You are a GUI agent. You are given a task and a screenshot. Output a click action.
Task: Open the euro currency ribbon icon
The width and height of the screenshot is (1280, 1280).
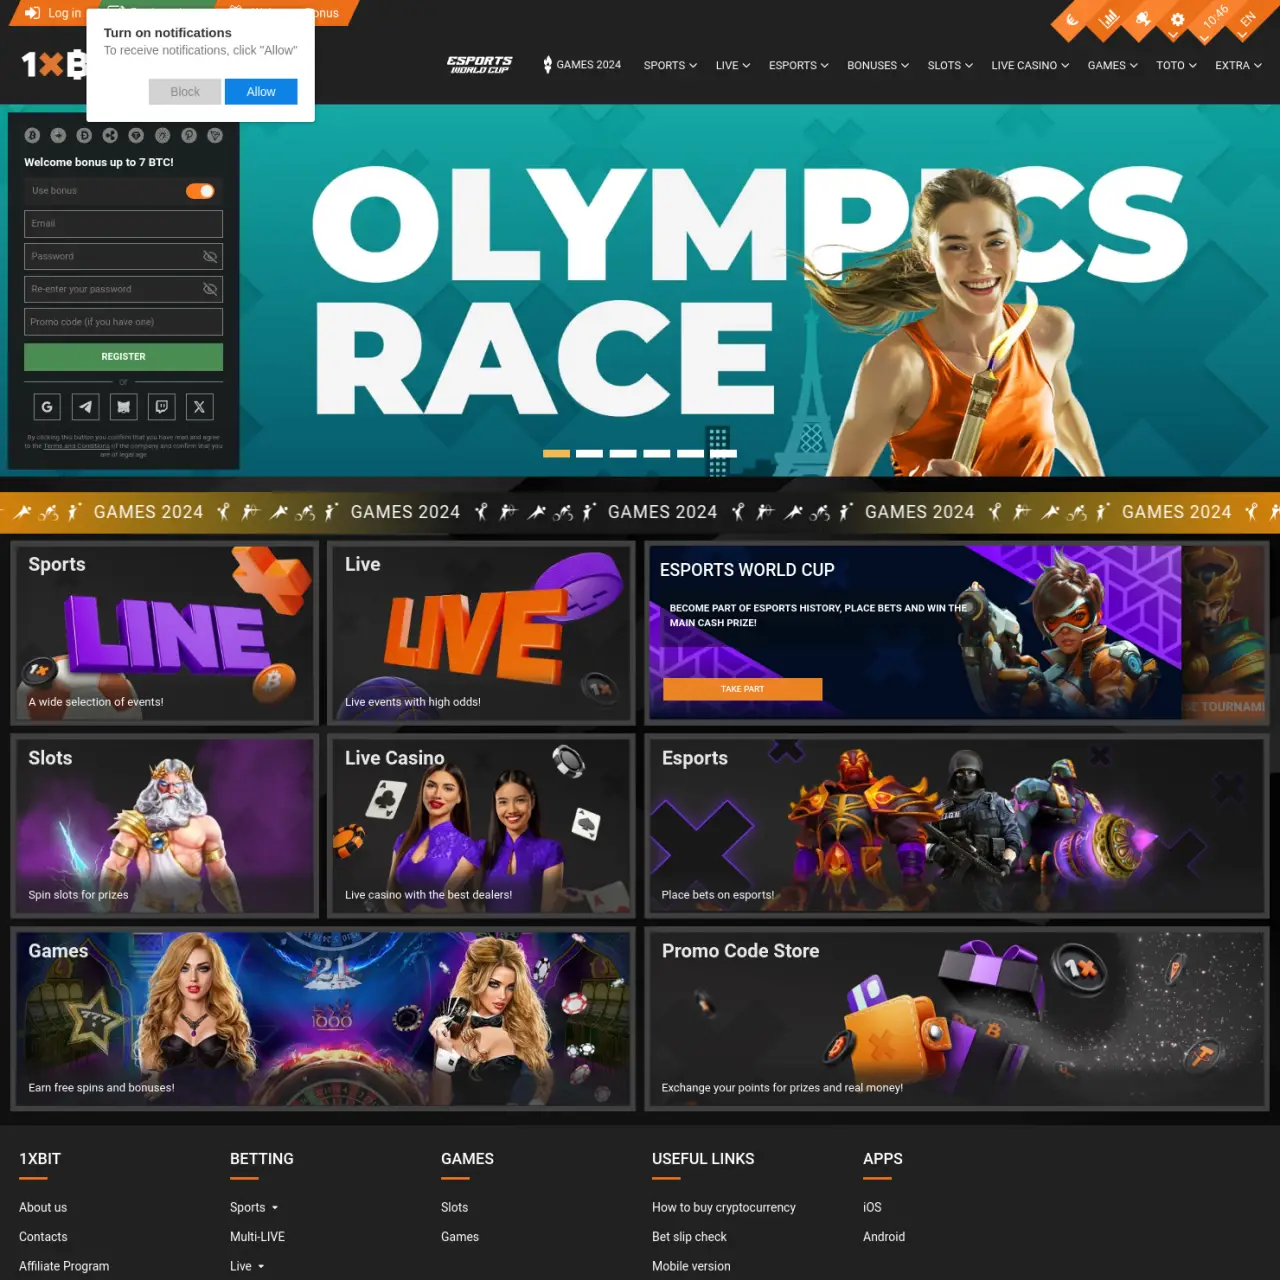[1072, 20]
